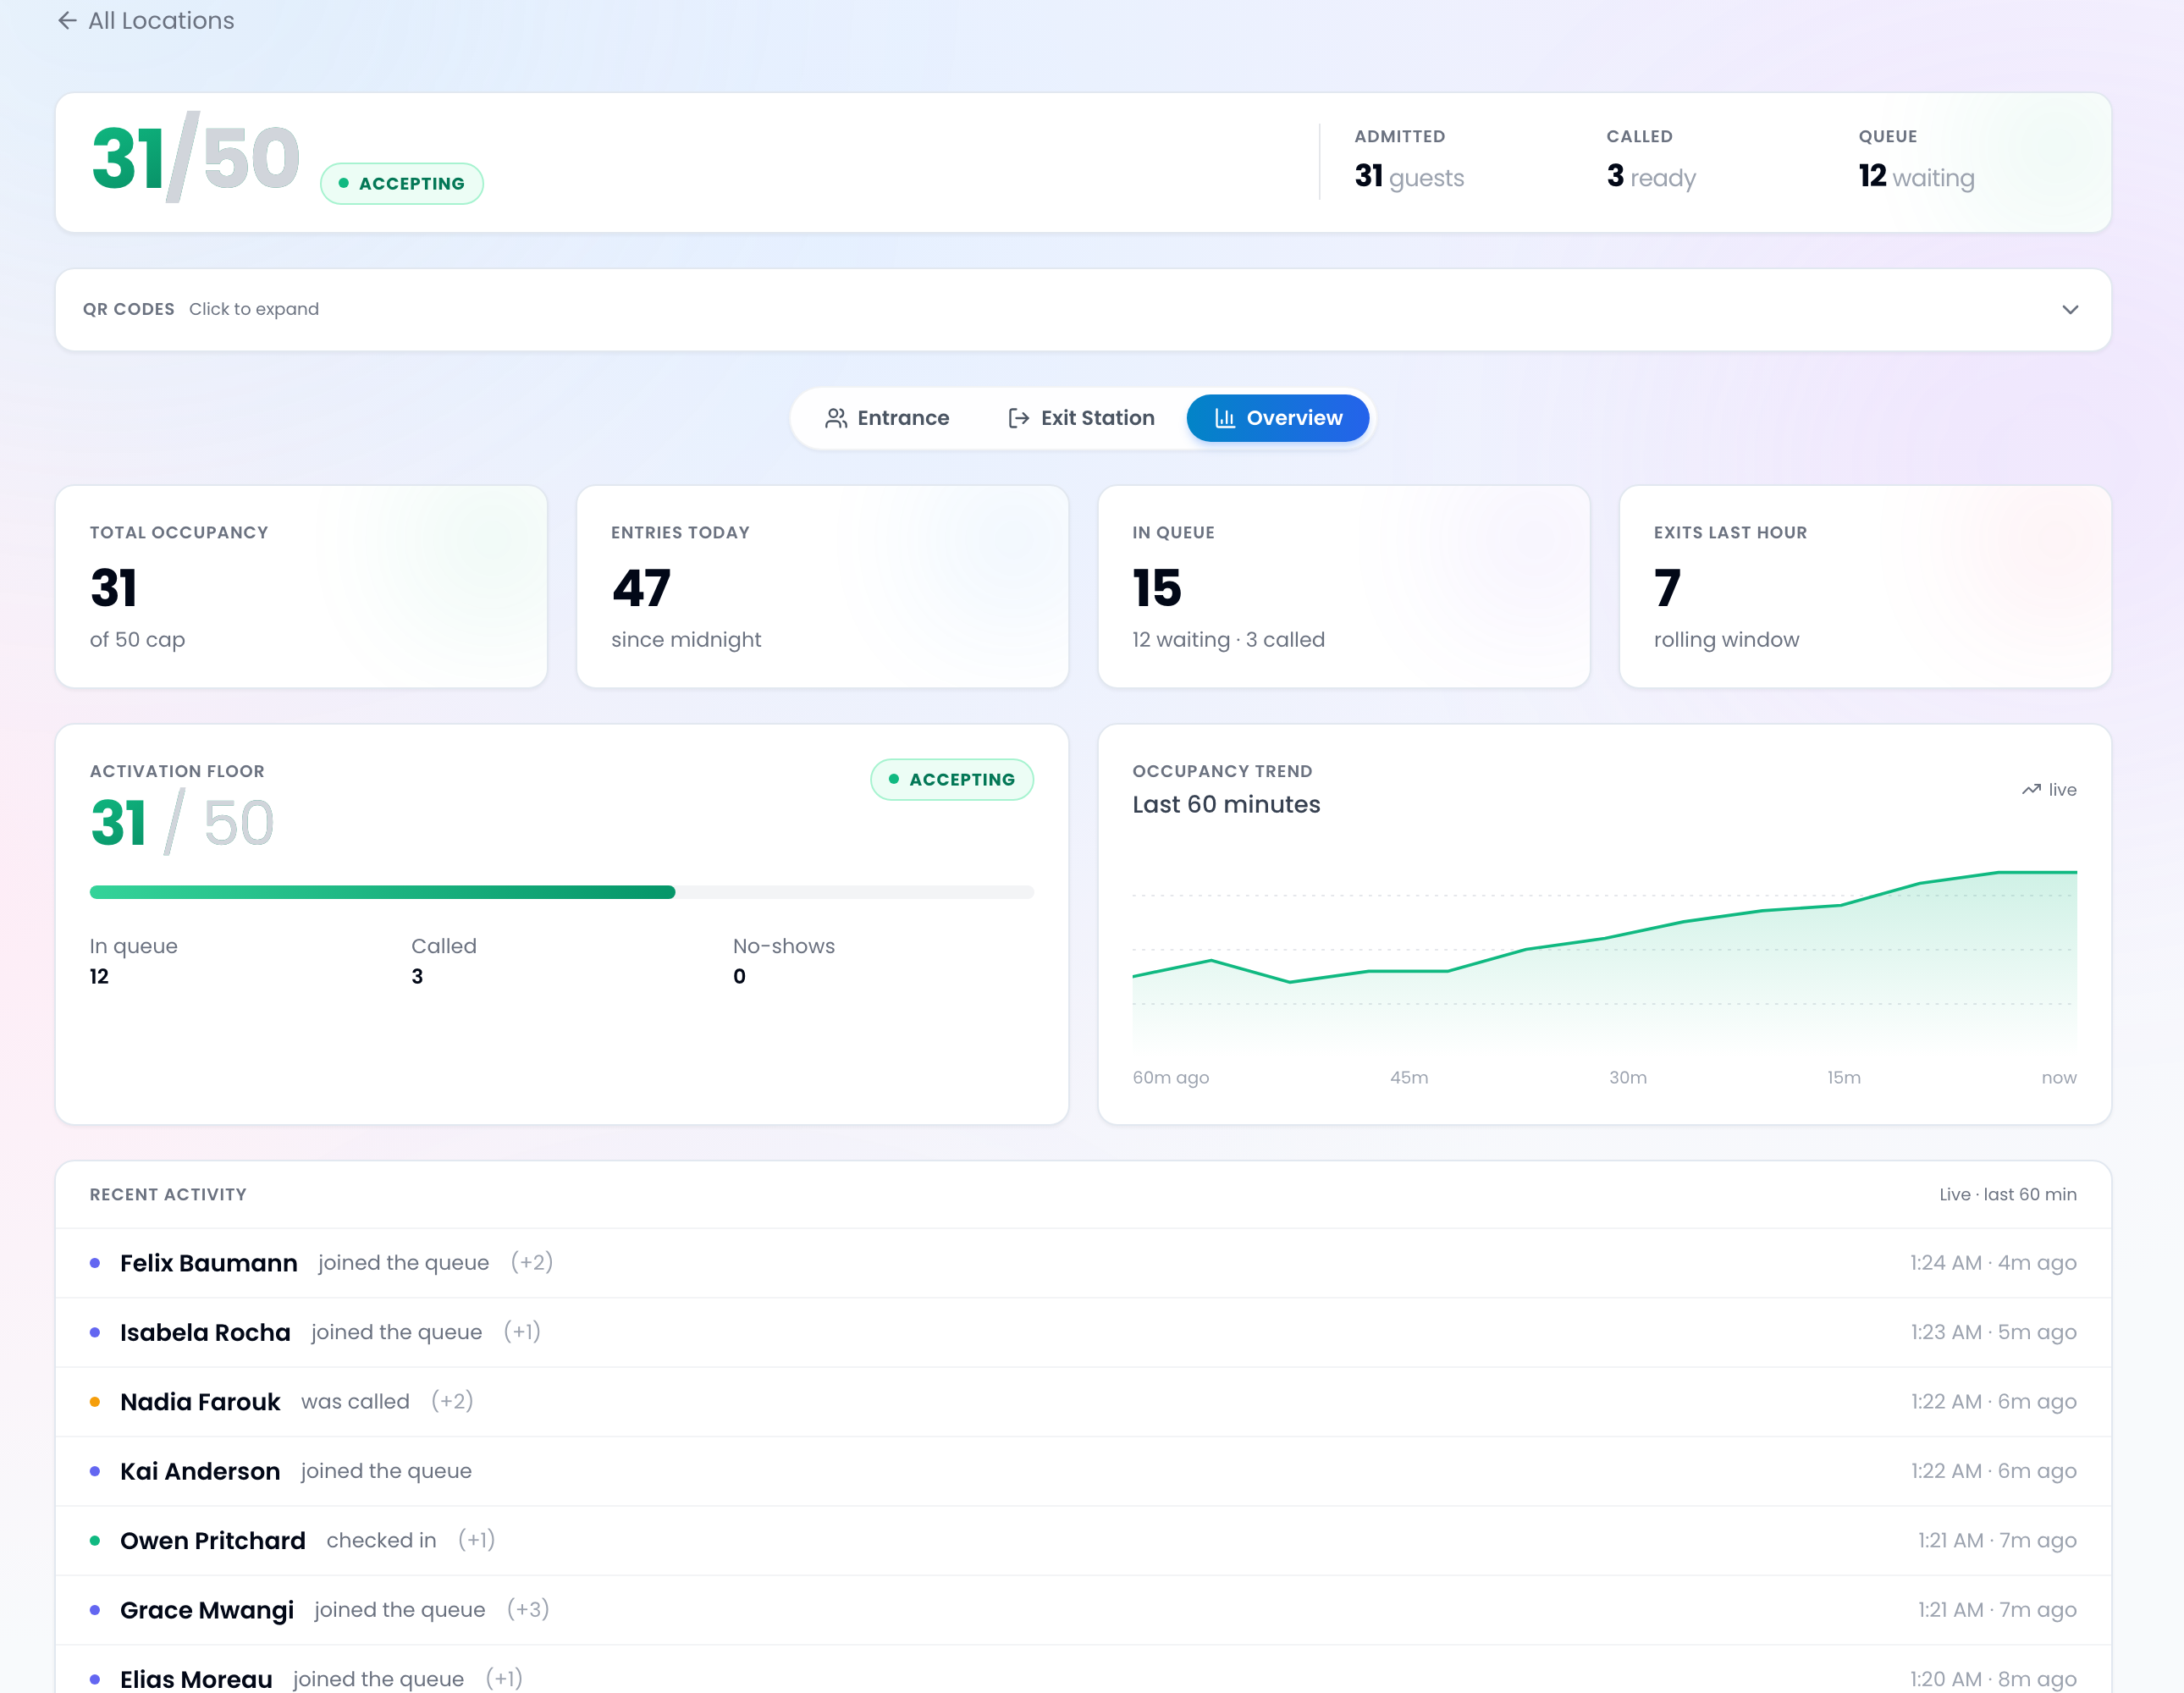The width and height of the screenshot is (2184, 1693).
Task: Click the live trend arrow icon
Action: point(2031,790)
